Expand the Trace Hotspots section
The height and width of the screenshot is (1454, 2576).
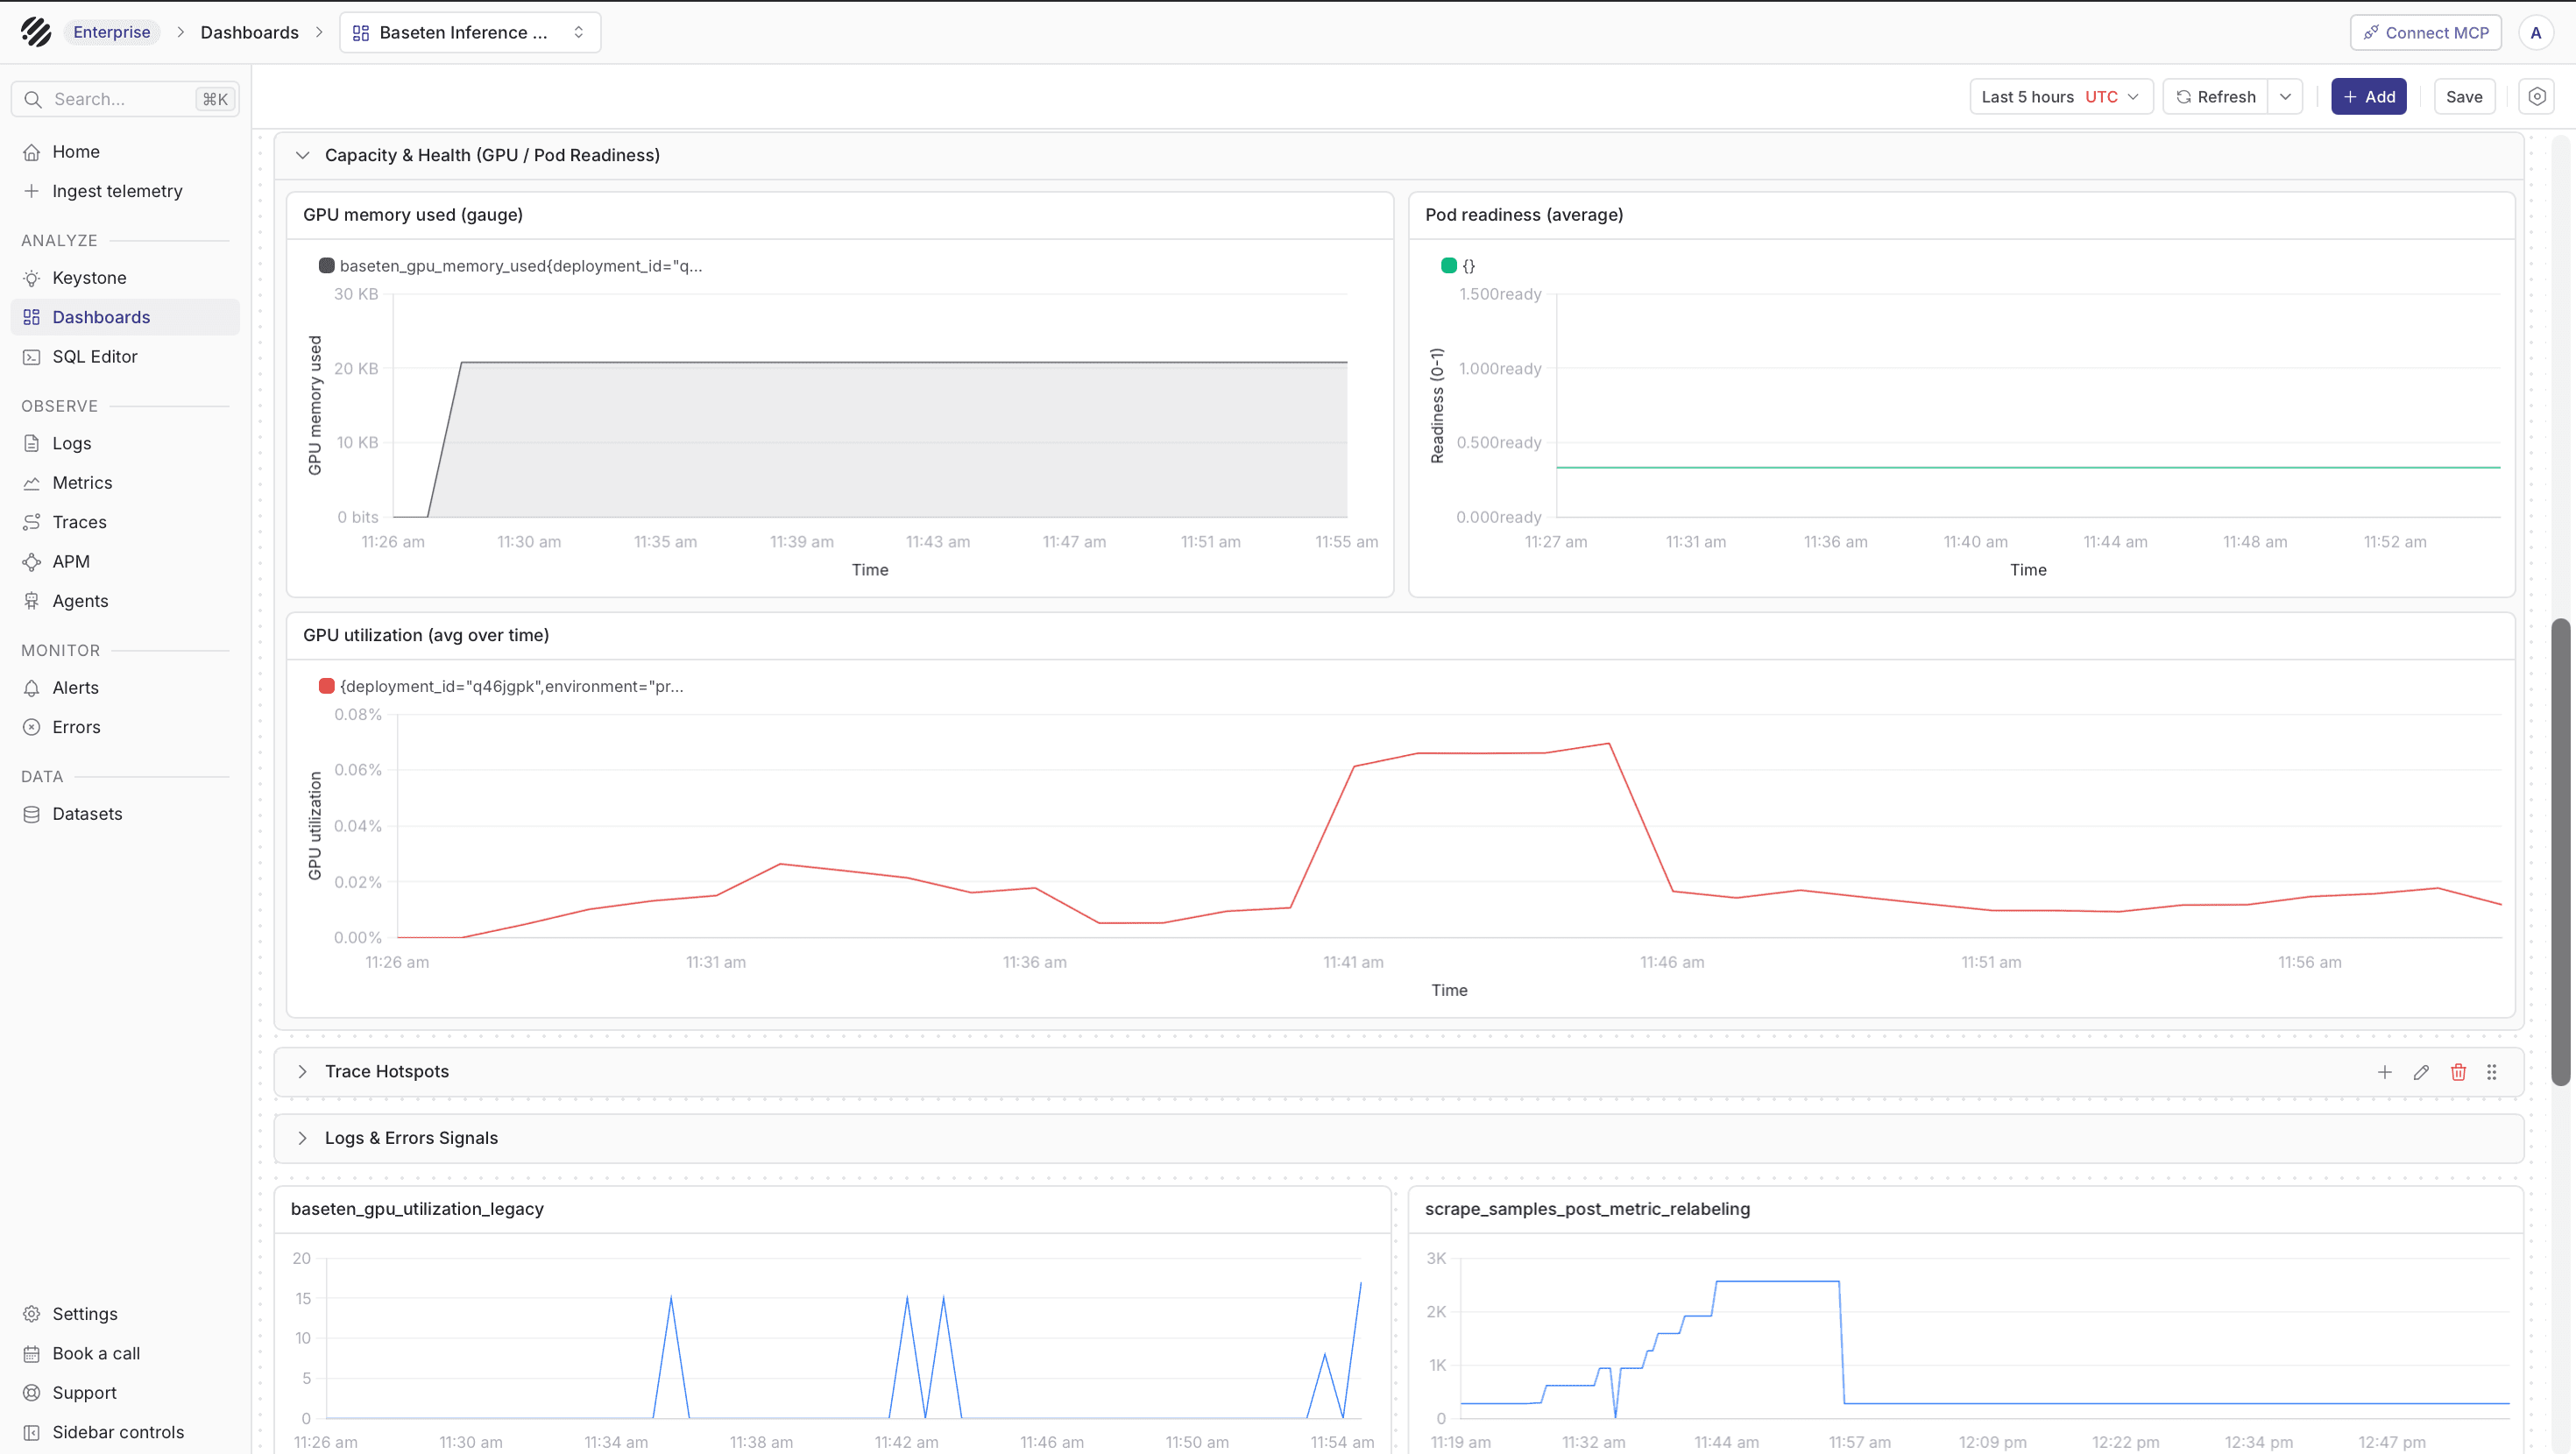point(302,1072)
